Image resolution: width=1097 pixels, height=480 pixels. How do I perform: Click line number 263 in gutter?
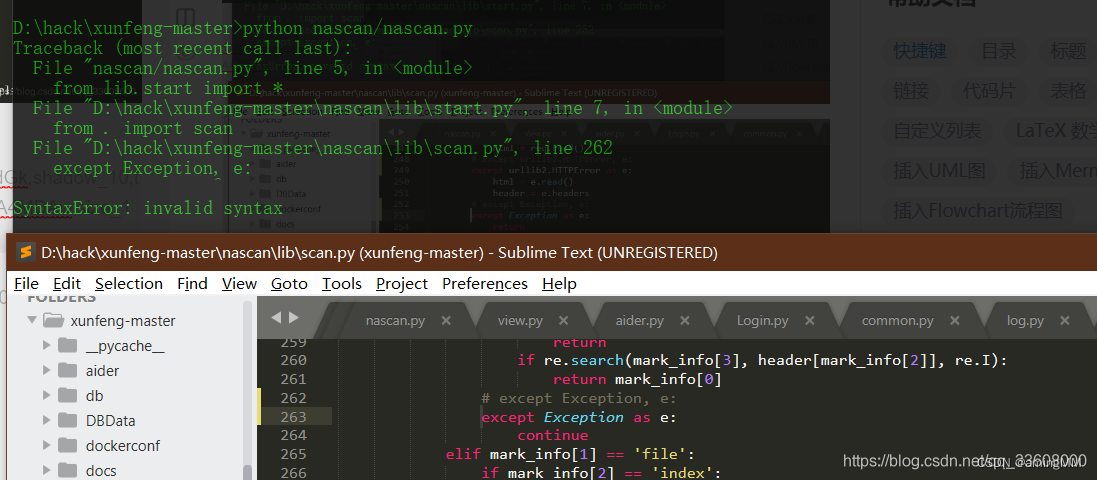[293, 417]
